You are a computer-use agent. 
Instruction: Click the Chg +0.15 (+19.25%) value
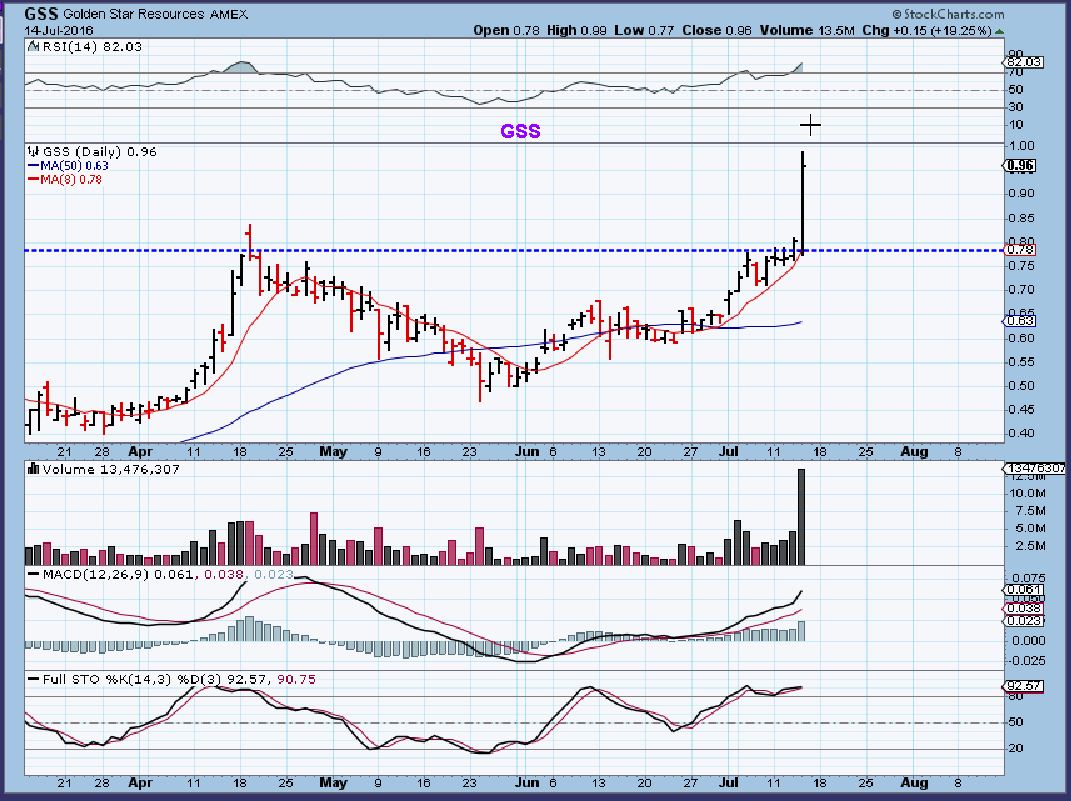(x=926, y=31)
